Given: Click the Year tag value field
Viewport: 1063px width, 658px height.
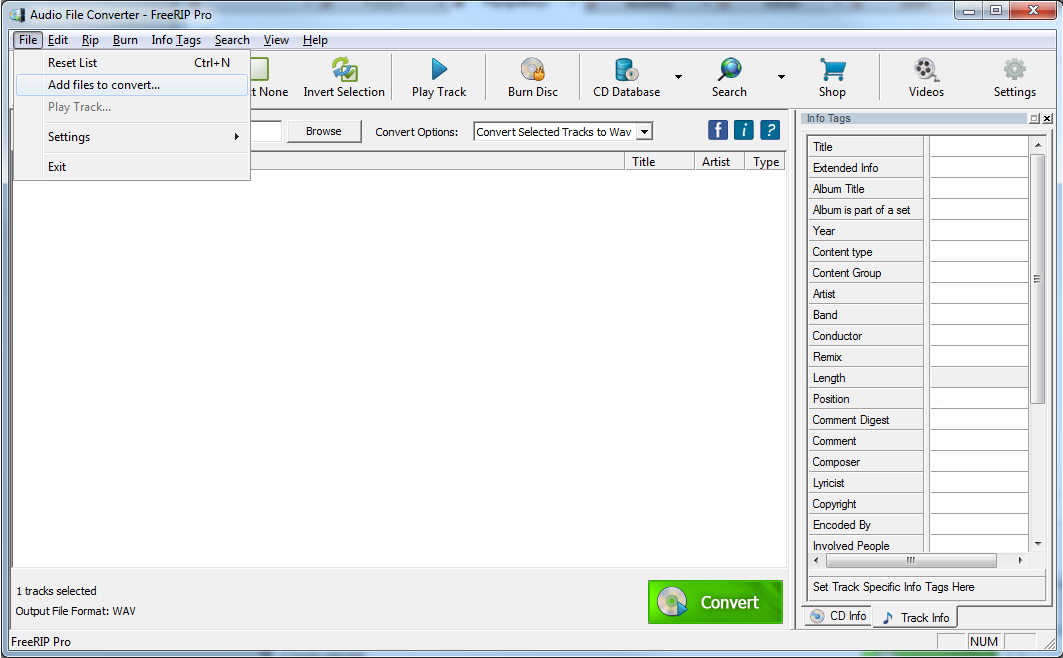Looking at the screenshot, I should [x=979, y=230].
